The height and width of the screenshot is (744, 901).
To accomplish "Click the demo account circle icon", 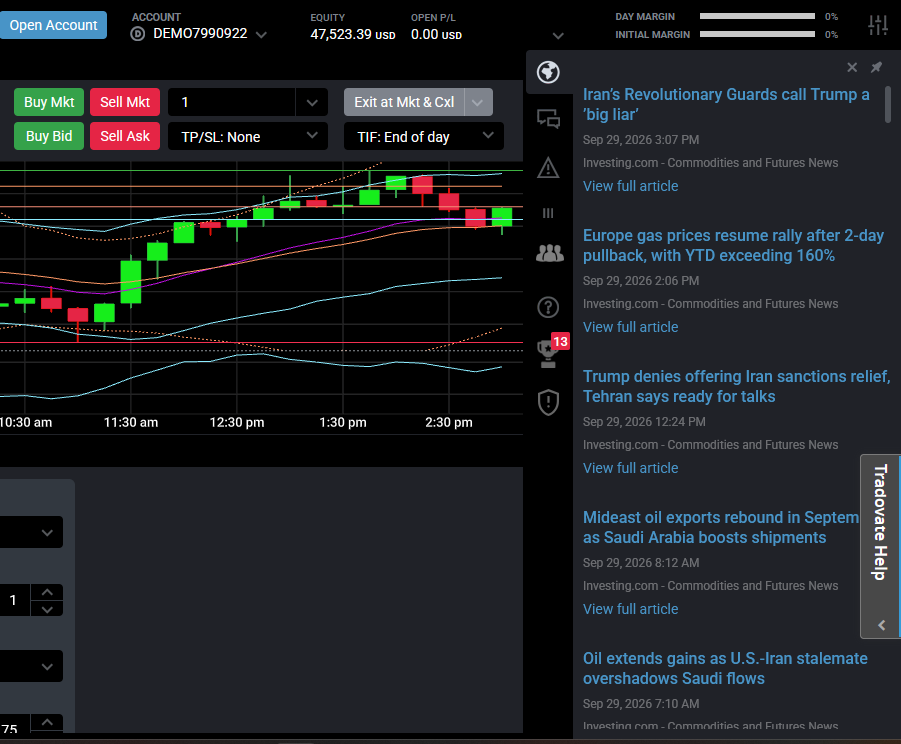I will [x=138, y=34].
